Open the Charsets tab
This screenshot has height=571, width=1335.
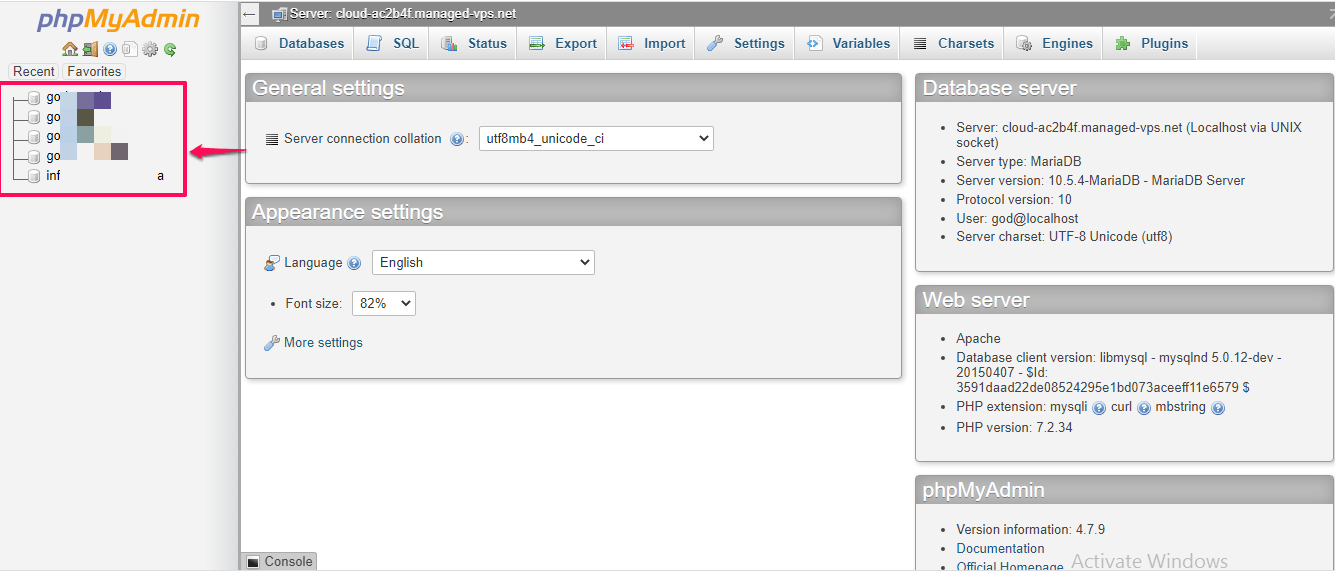coord(953,43)
